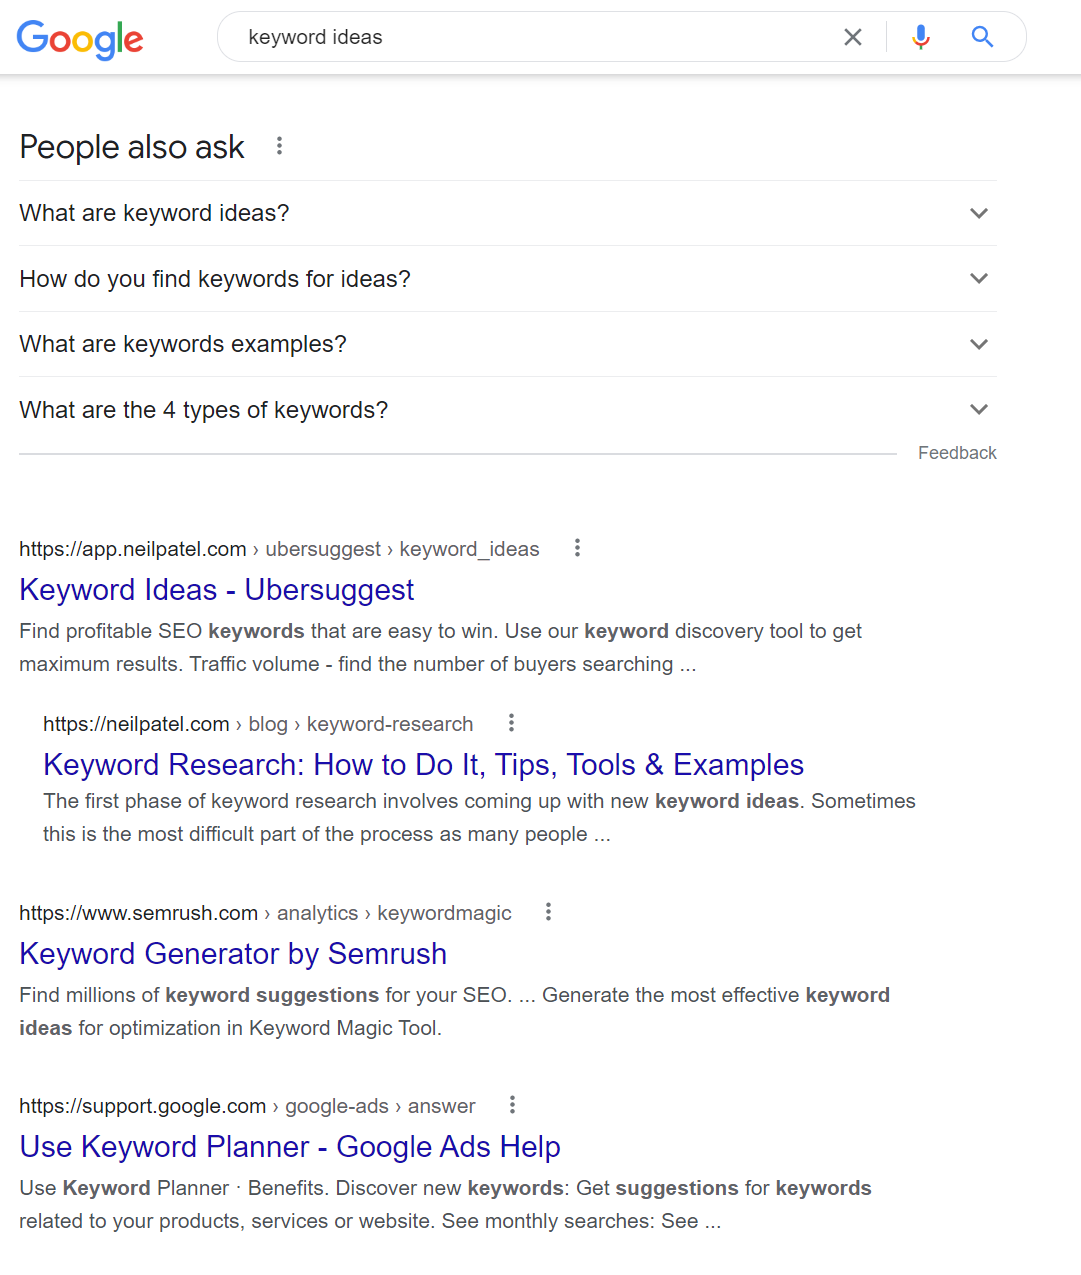Click the Feedback link
Image resolution: width=1081 pixels, height=1275 pixels.
(x=957, y=453)
